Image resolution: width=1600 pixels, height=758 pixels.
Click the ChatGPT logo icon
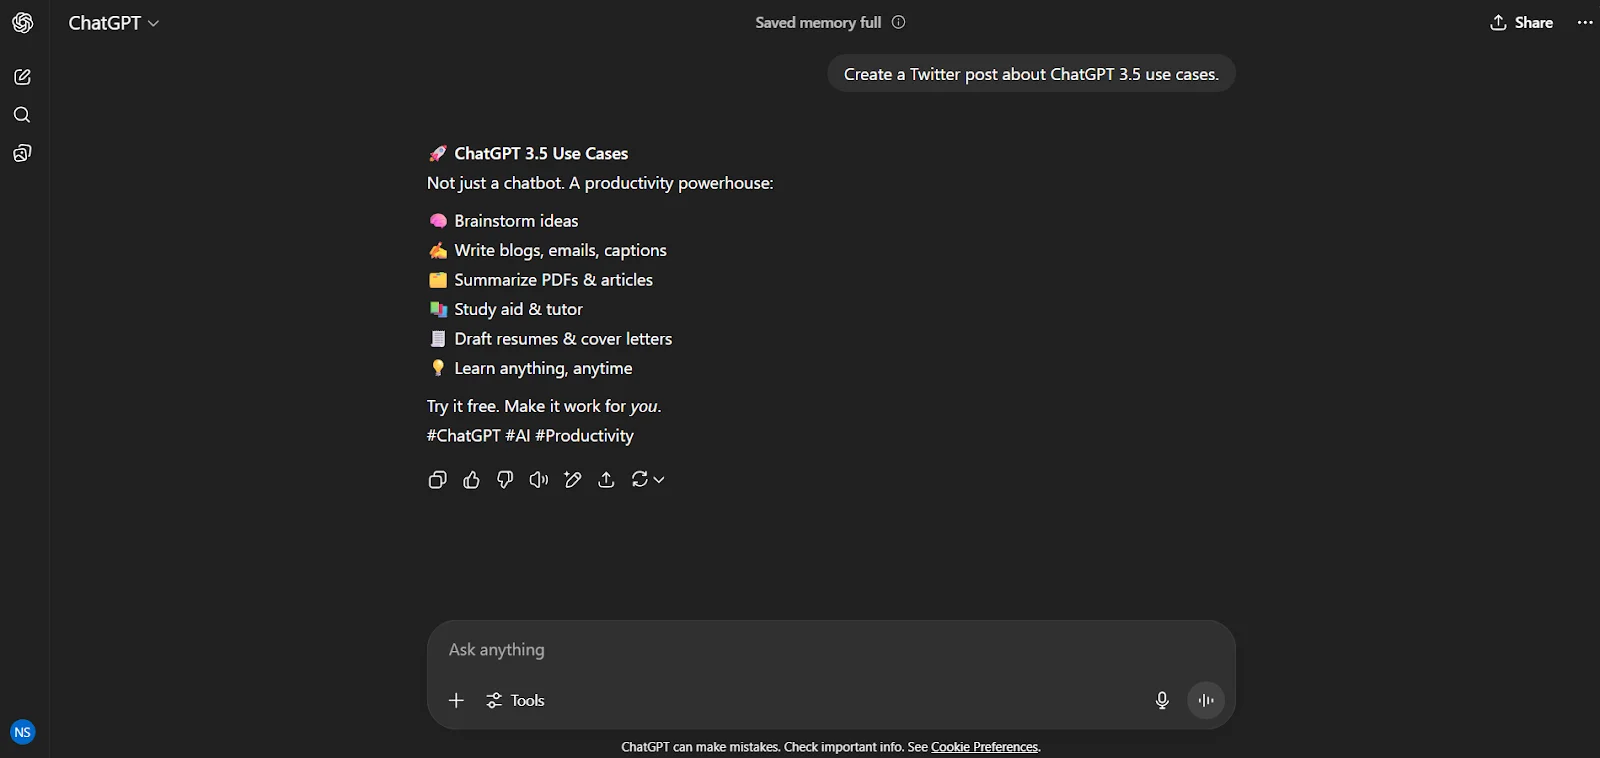(x=23, y=22)
